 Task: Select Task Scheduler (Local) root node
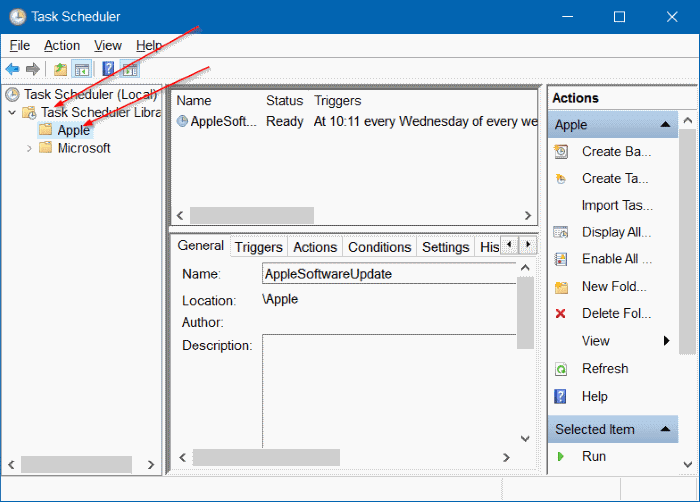pos(90,94)
